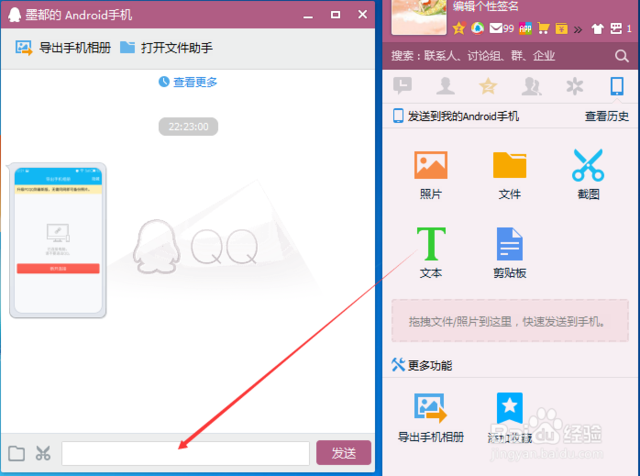Switch to the my phone tab
This screenshot has height=476, width=640.
coord(617,86)
